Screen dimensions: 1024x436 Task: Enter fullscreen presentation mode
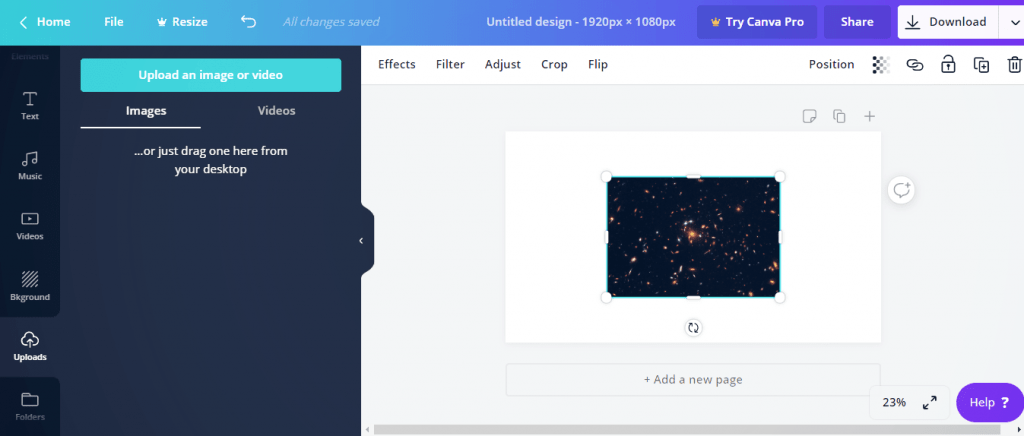(929, 403)
